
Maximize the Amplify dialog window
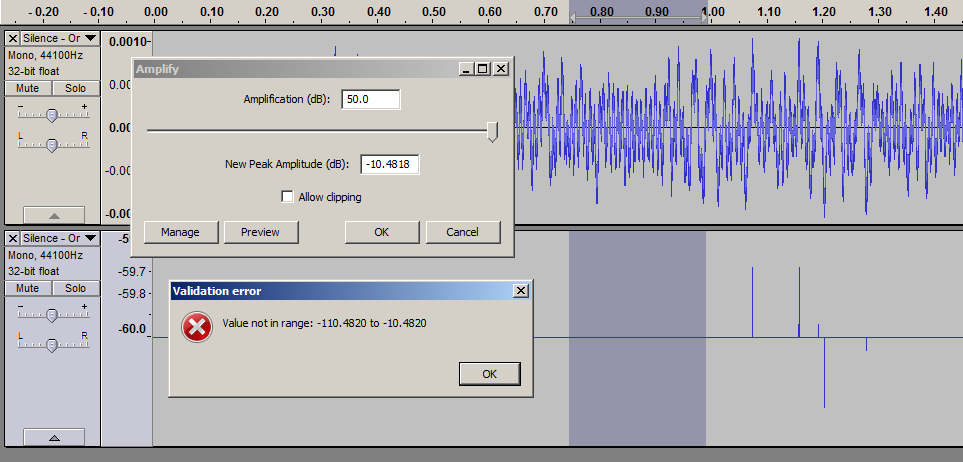click(x=483, y=69)
